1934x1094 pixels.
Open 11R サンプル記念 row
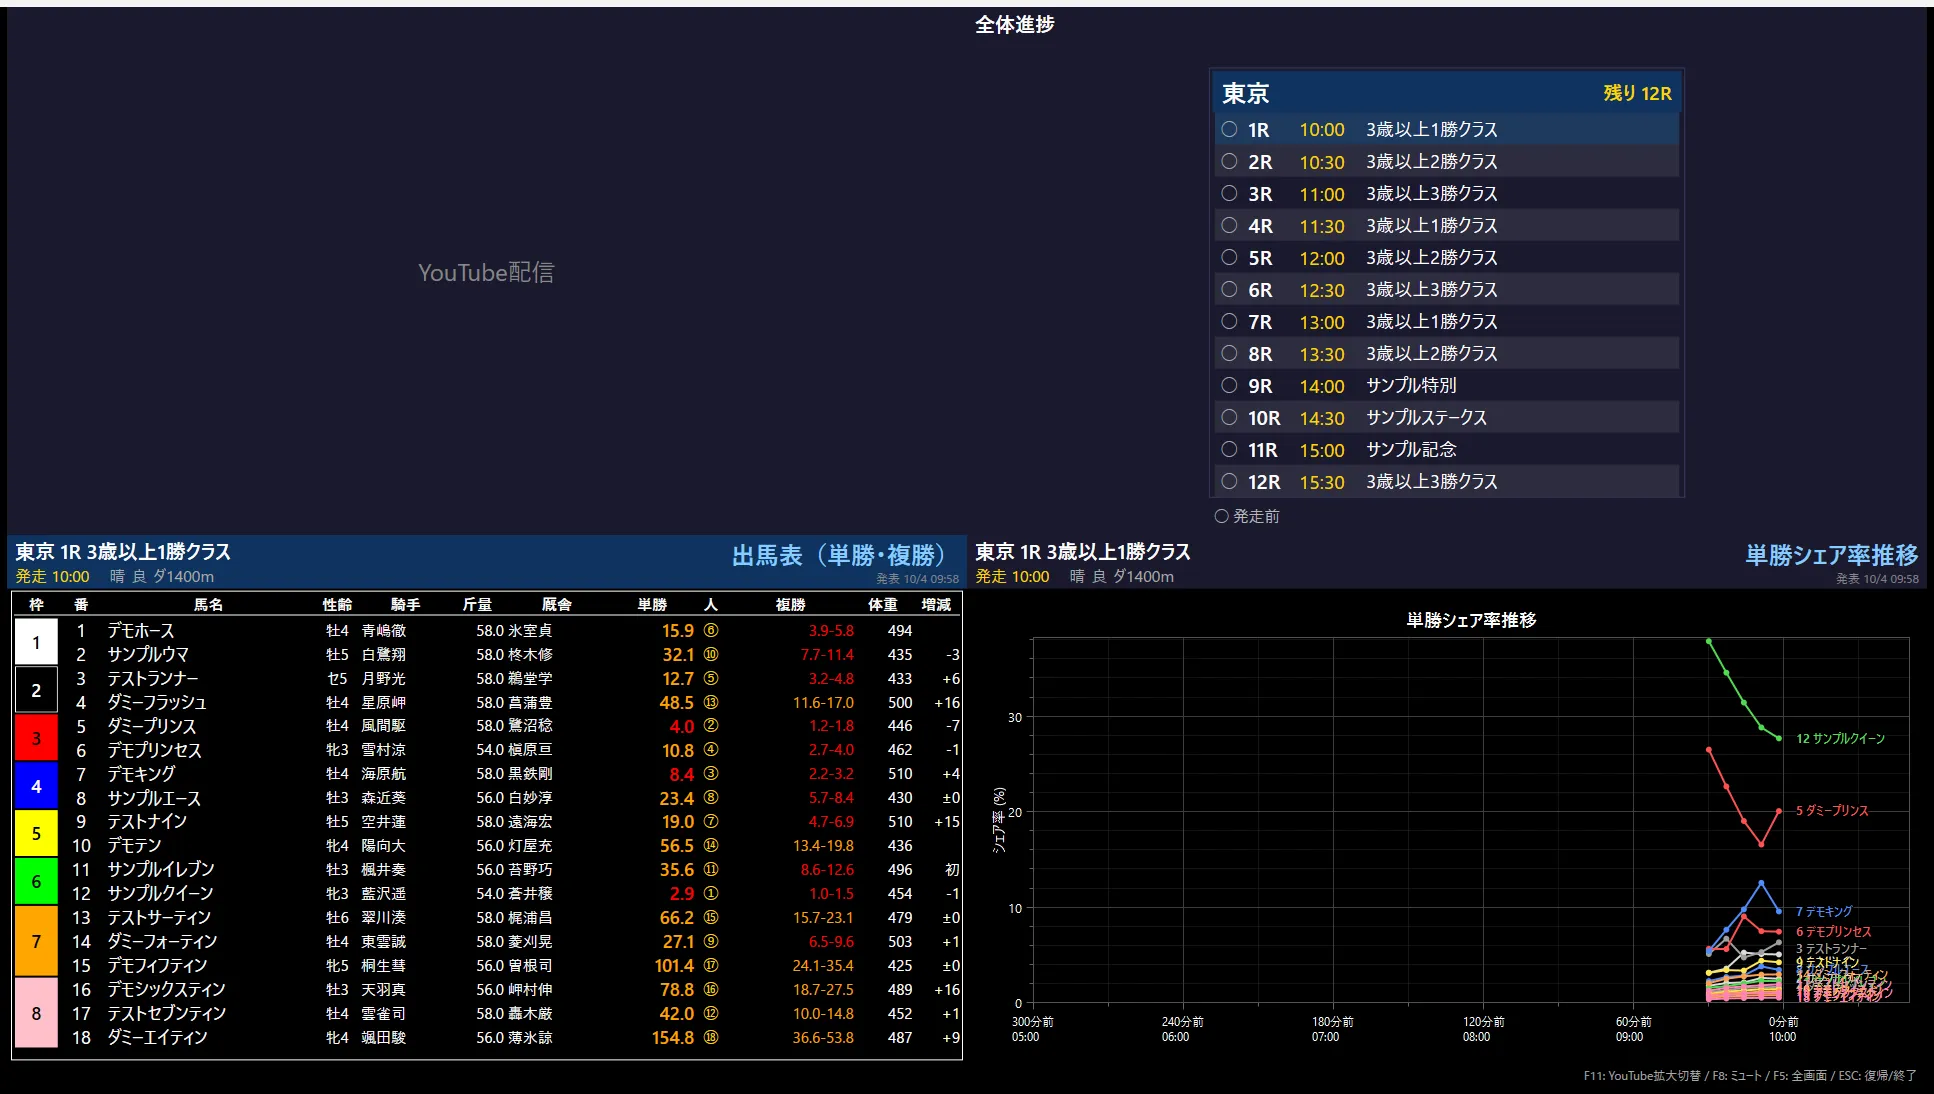coord(1446,449)
